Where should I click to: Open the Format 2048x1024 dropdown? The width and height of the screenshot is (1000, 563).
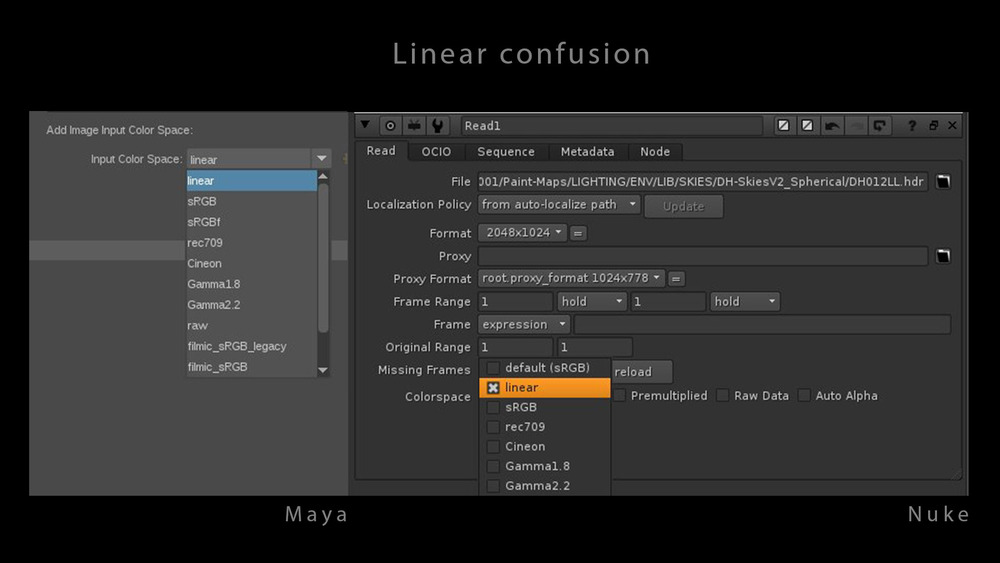522,233
